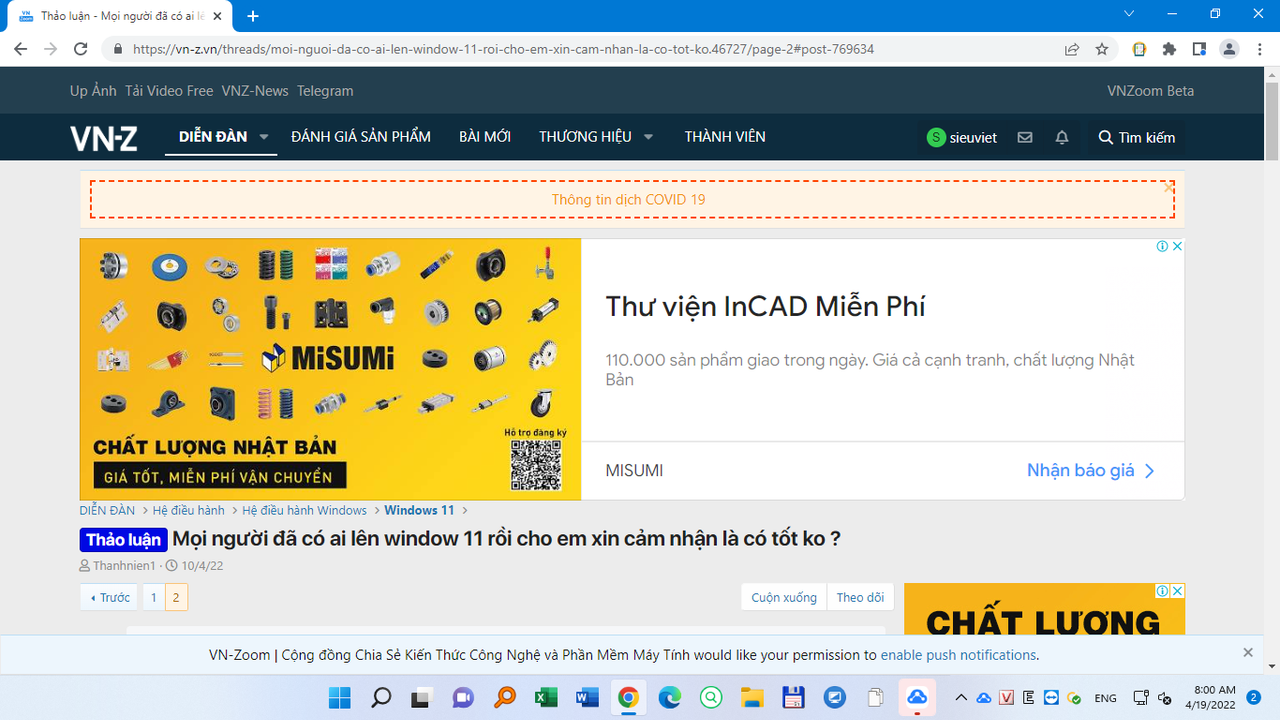Viewport: 1280px width, 720px height.
Task: Go to Hệ điều hành Windows breadcrumb
Action: tap(304, 510)
